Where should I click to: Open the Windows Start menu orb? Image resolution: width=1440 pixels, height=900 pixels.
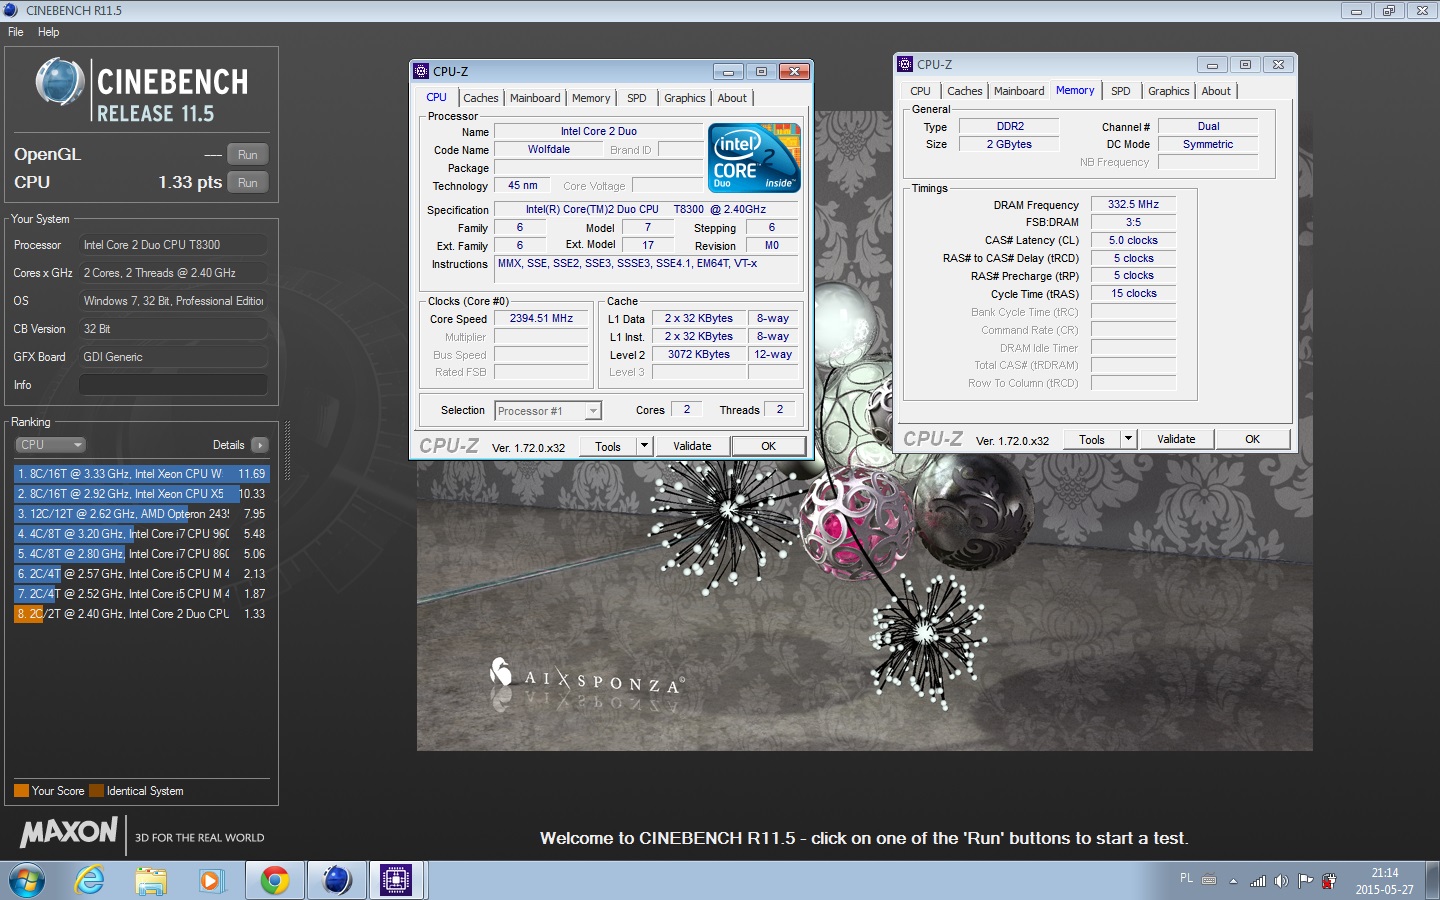[x=27, y=880]
